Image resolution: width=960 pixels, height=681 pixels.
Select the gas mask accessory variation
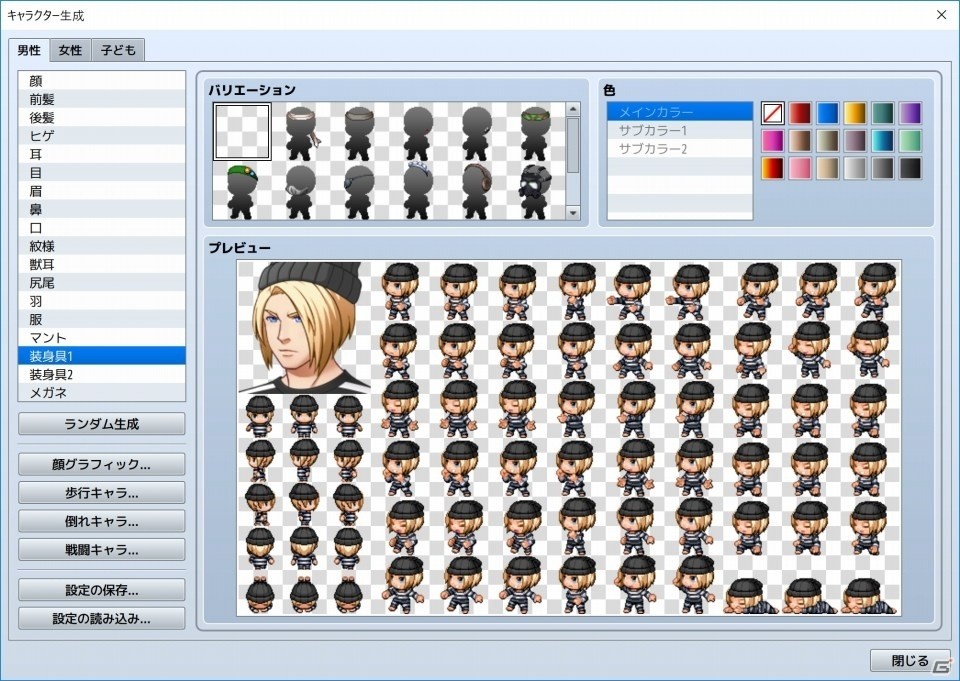535,190
